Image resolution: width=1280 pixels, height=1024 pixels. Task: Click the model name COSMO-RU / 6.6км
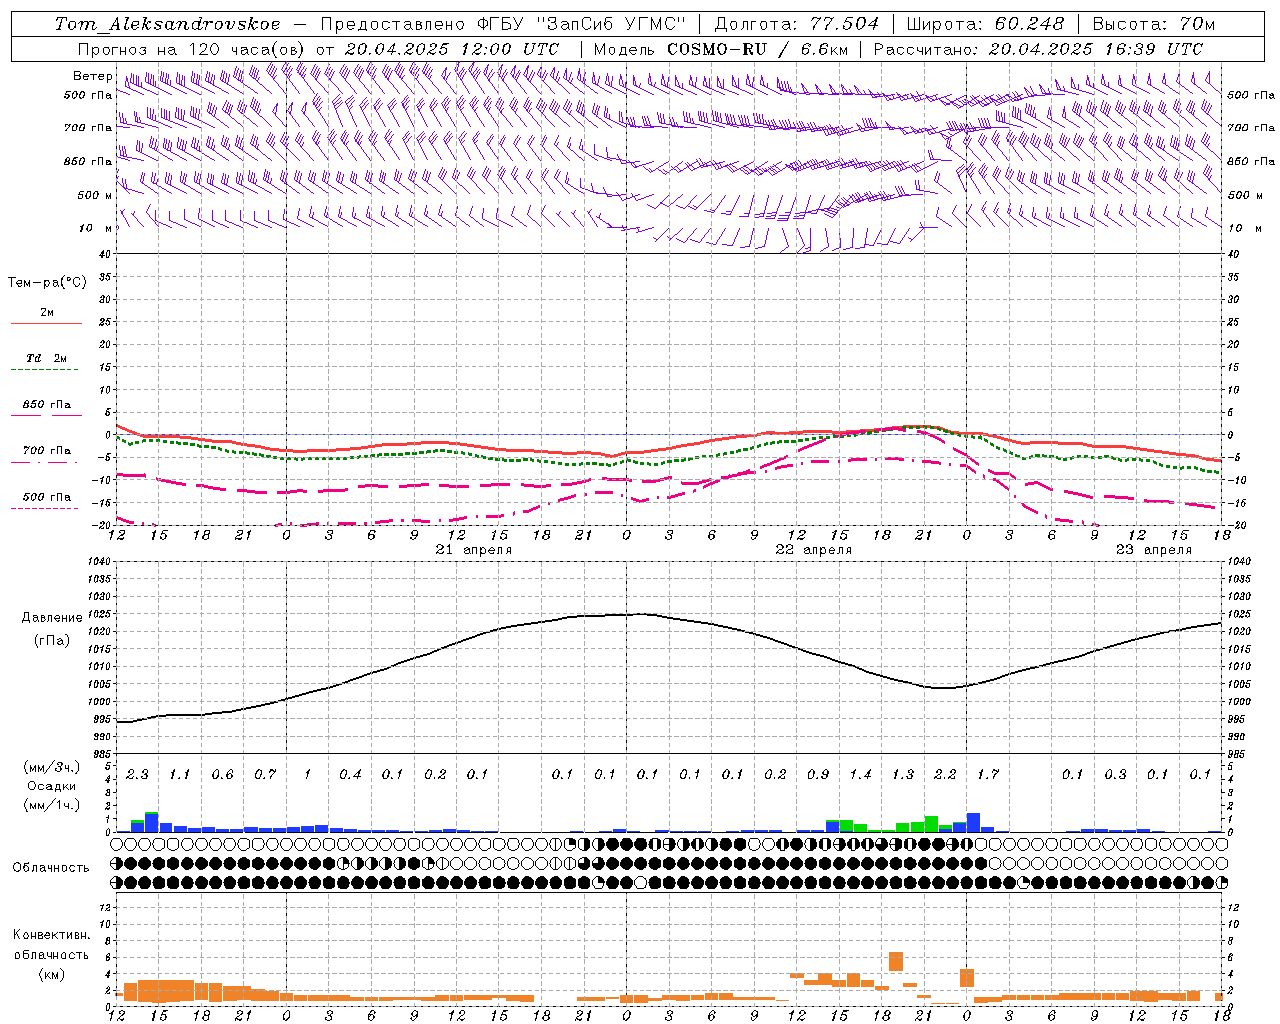758,49
